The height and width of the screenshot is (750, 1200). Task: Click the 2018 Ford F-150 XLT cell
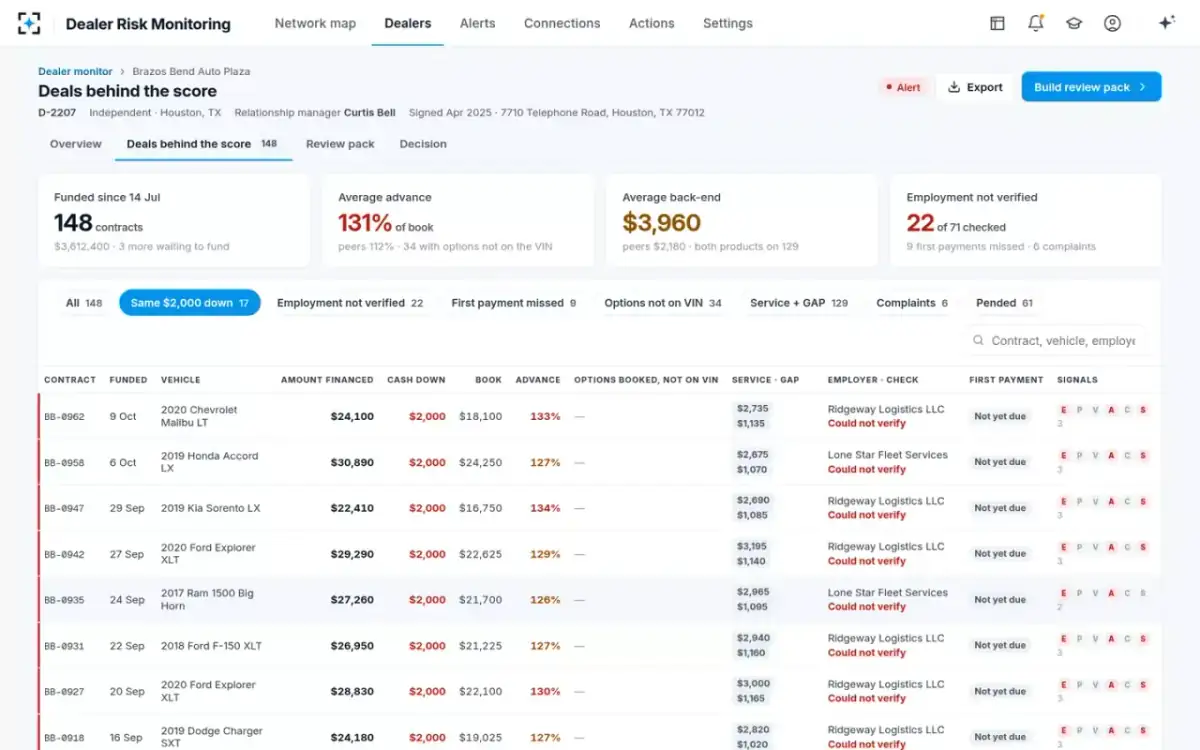(211, 646)
